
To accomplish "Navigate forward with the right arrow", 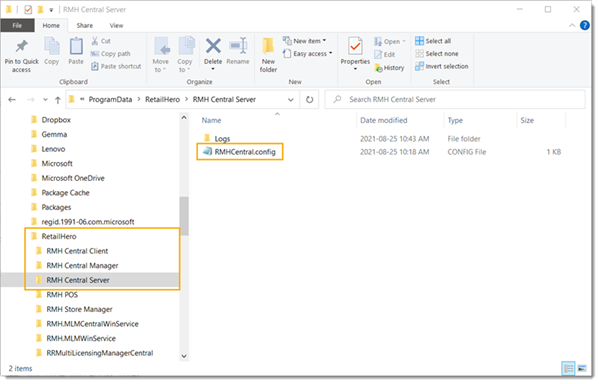I will 31,100.
